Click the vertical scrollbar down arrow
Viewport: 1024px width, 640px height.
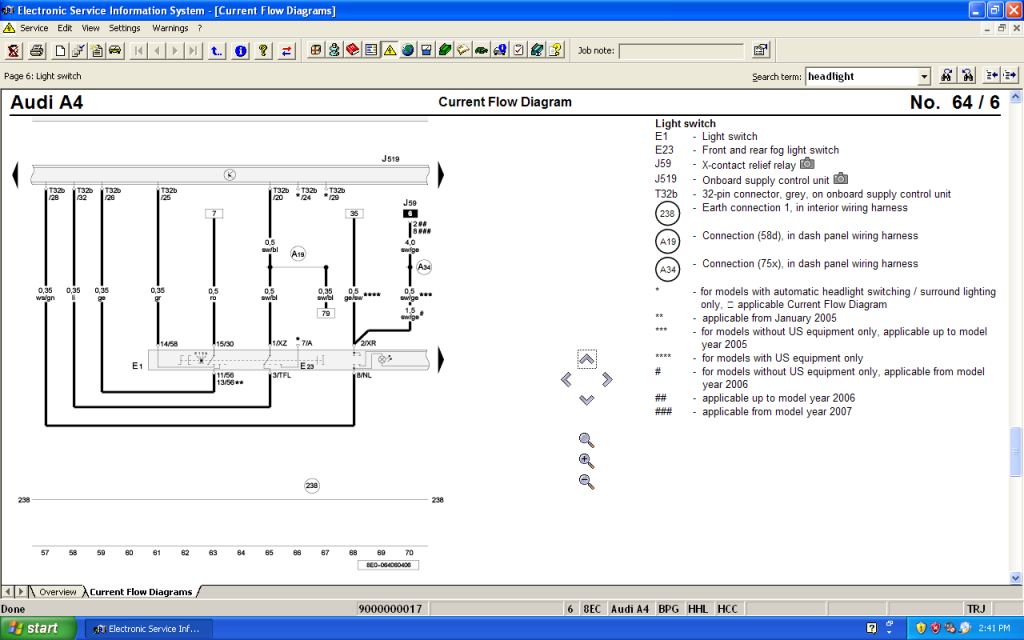[1016, 578]
